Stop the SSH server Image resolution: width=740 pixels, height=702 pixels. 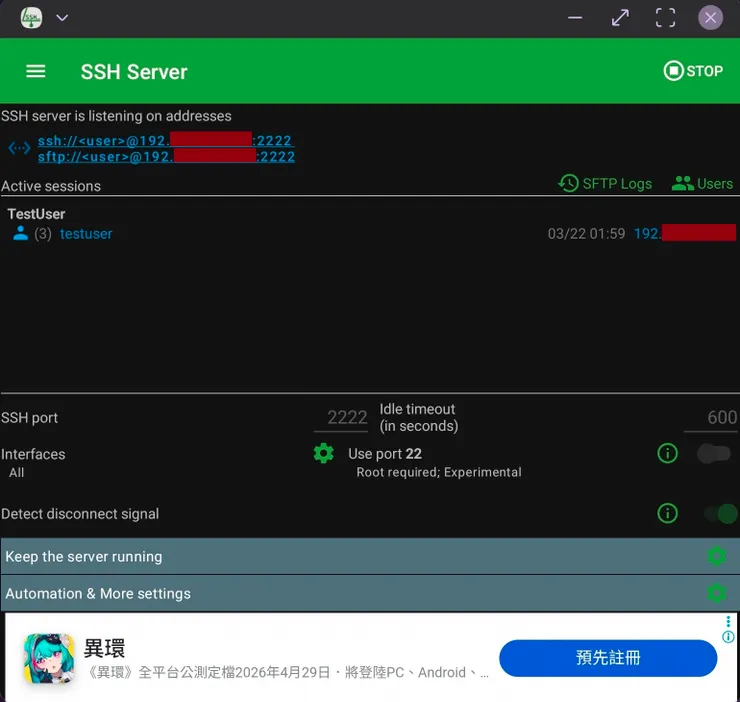[x=693, y=71]
